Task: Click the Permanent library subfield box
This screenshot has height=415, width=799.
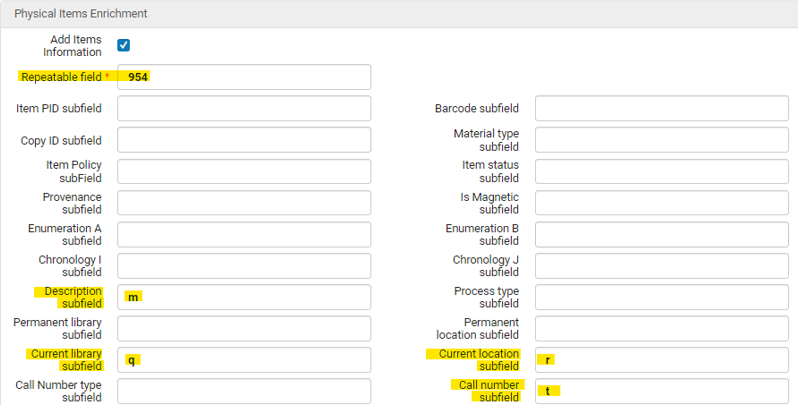Action: click(x=244, y=329)
